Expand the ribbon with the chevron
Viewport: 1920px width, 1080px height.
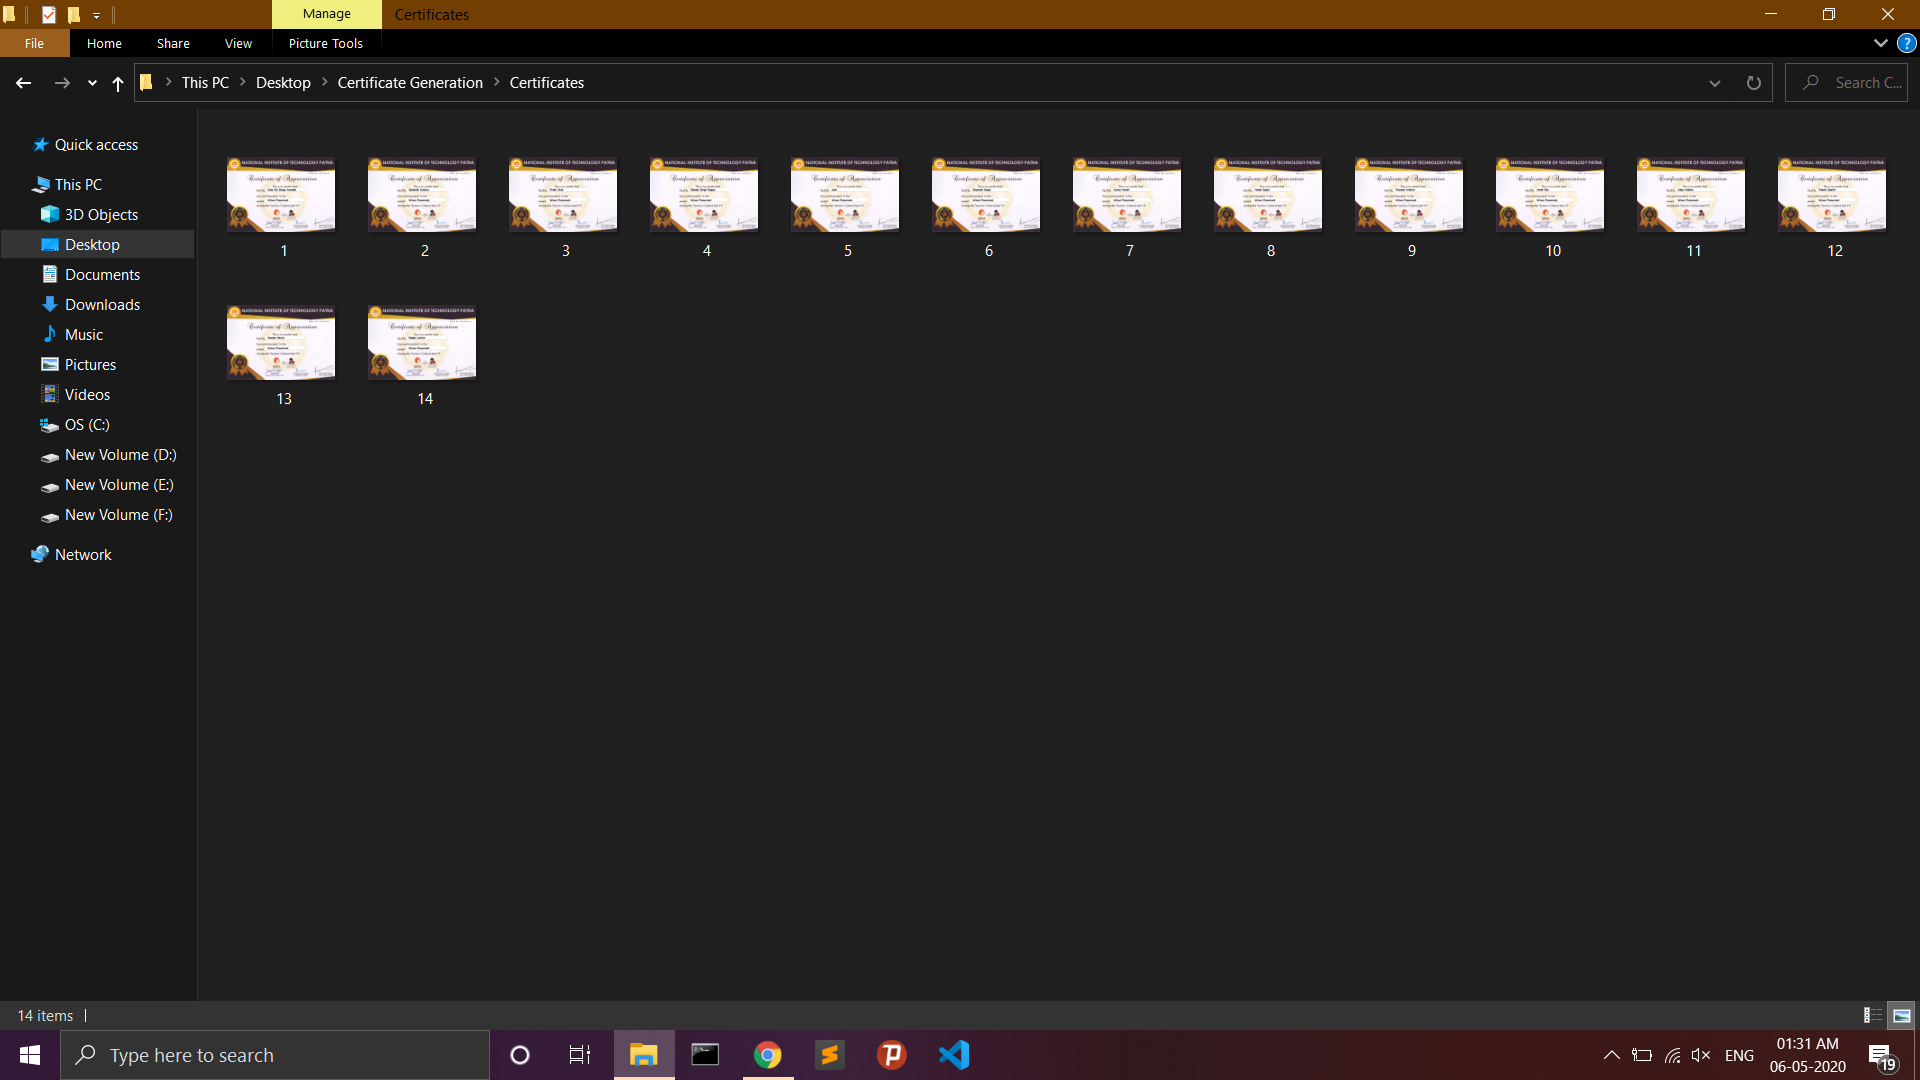[1880, 43]
